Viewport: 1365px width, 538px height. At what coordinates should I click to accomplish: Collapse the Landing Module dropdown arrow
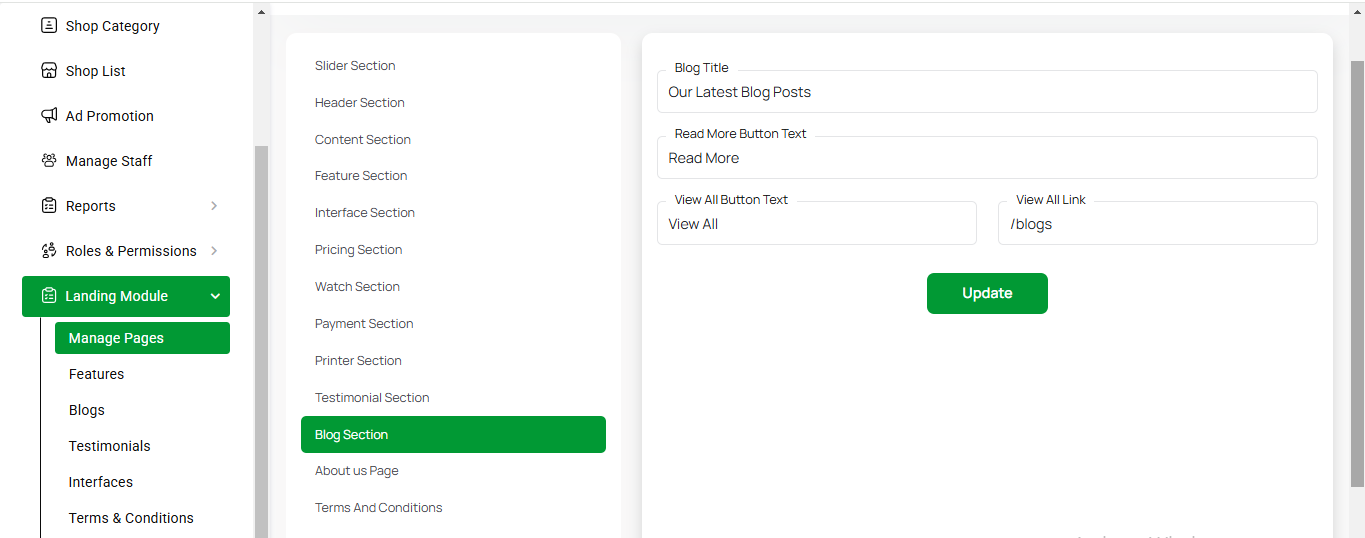(x=215, y=296)
